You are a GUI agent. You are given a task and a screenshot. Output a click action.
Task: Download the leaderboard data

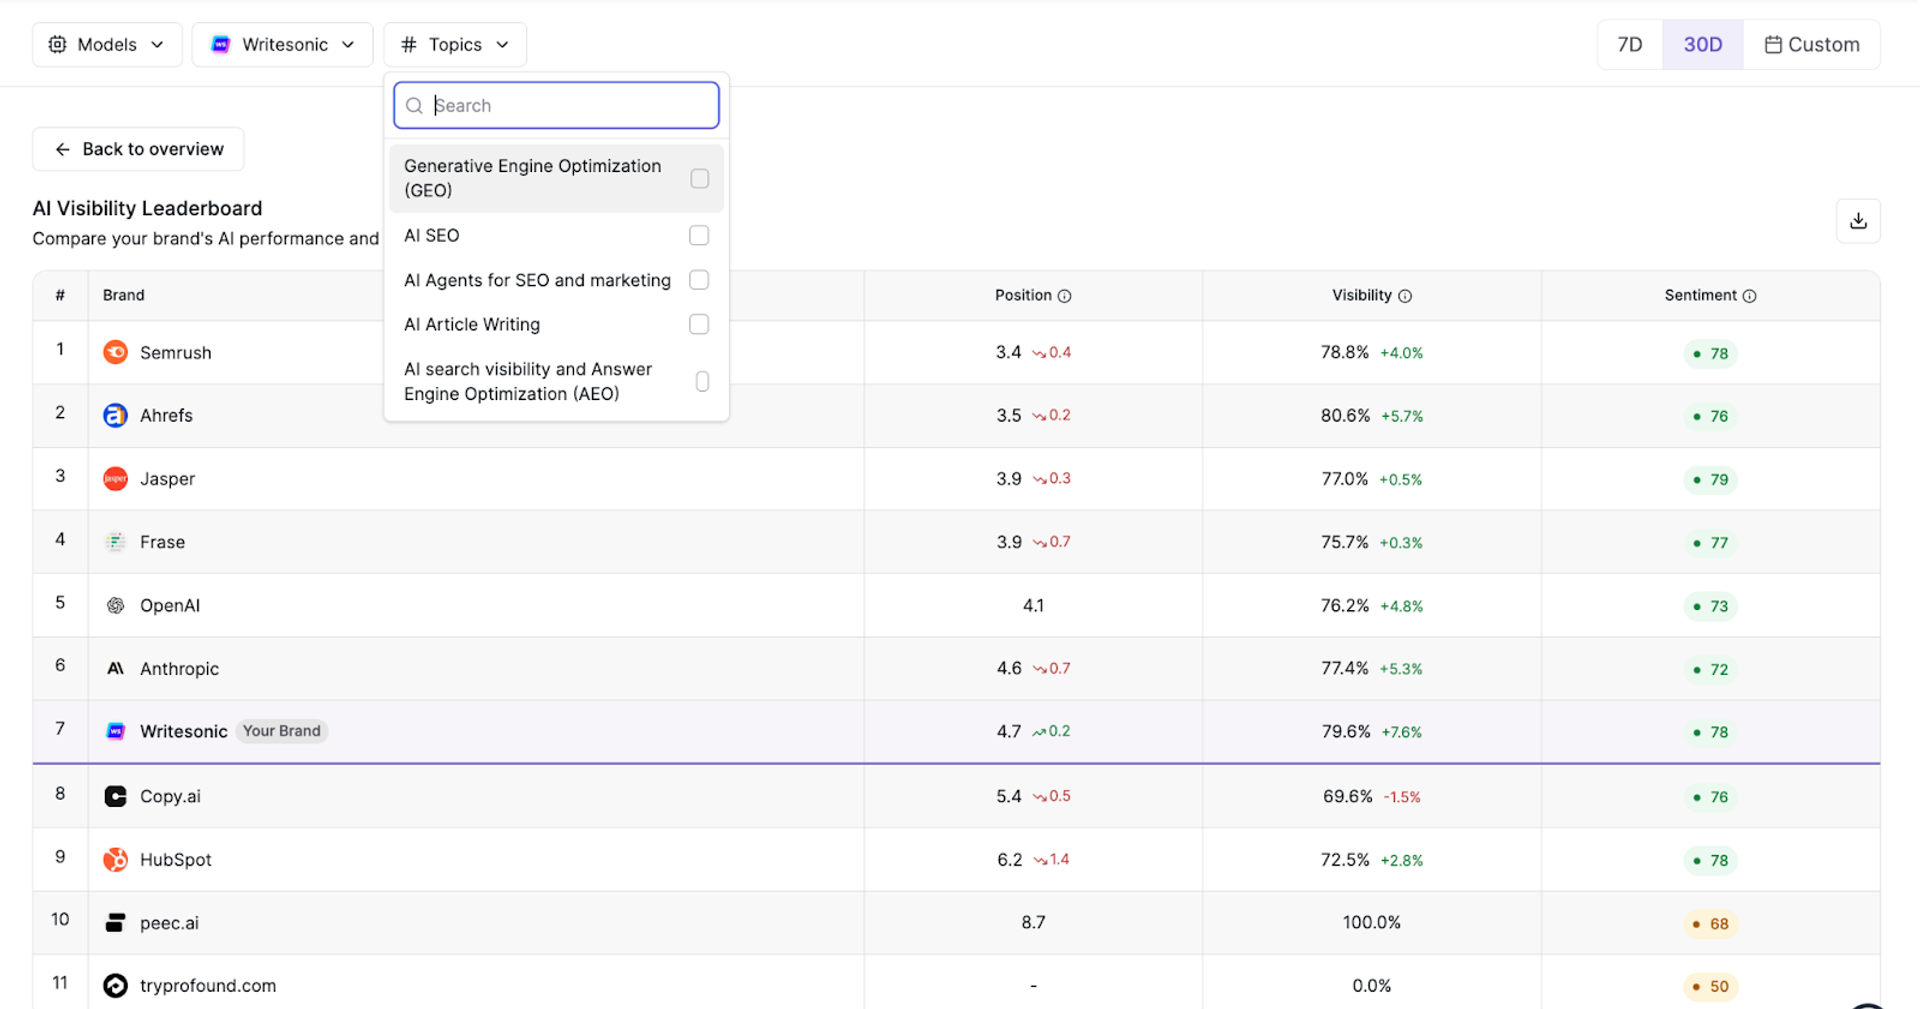click(1858, 221)
